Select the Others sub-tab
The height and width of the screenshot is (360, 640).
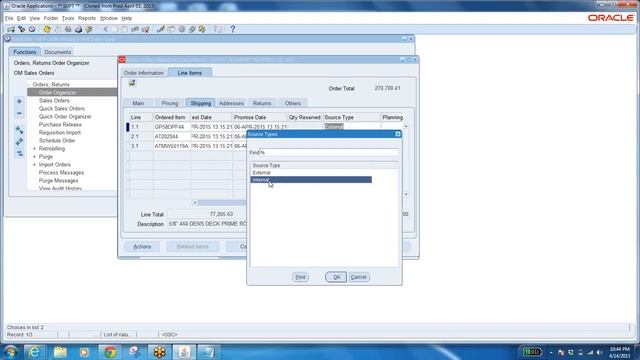click(x=293, y=103)
